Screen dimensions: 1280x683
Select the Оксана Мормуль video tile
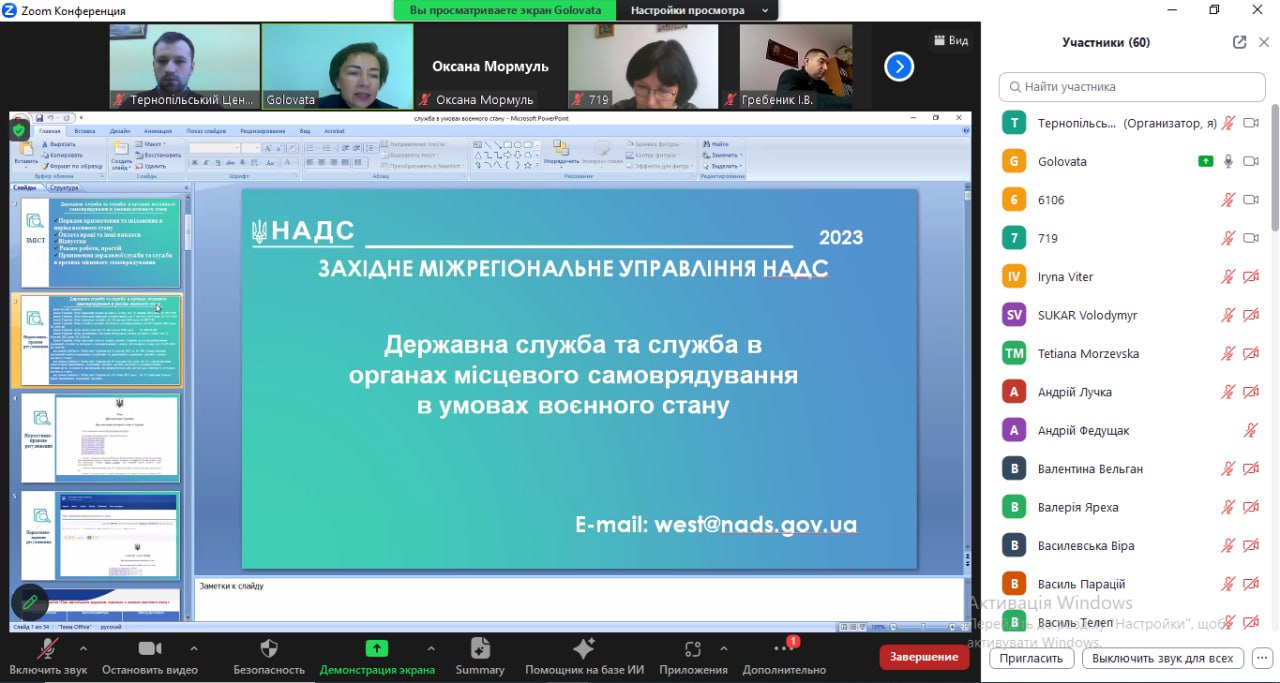pos(490,66)
